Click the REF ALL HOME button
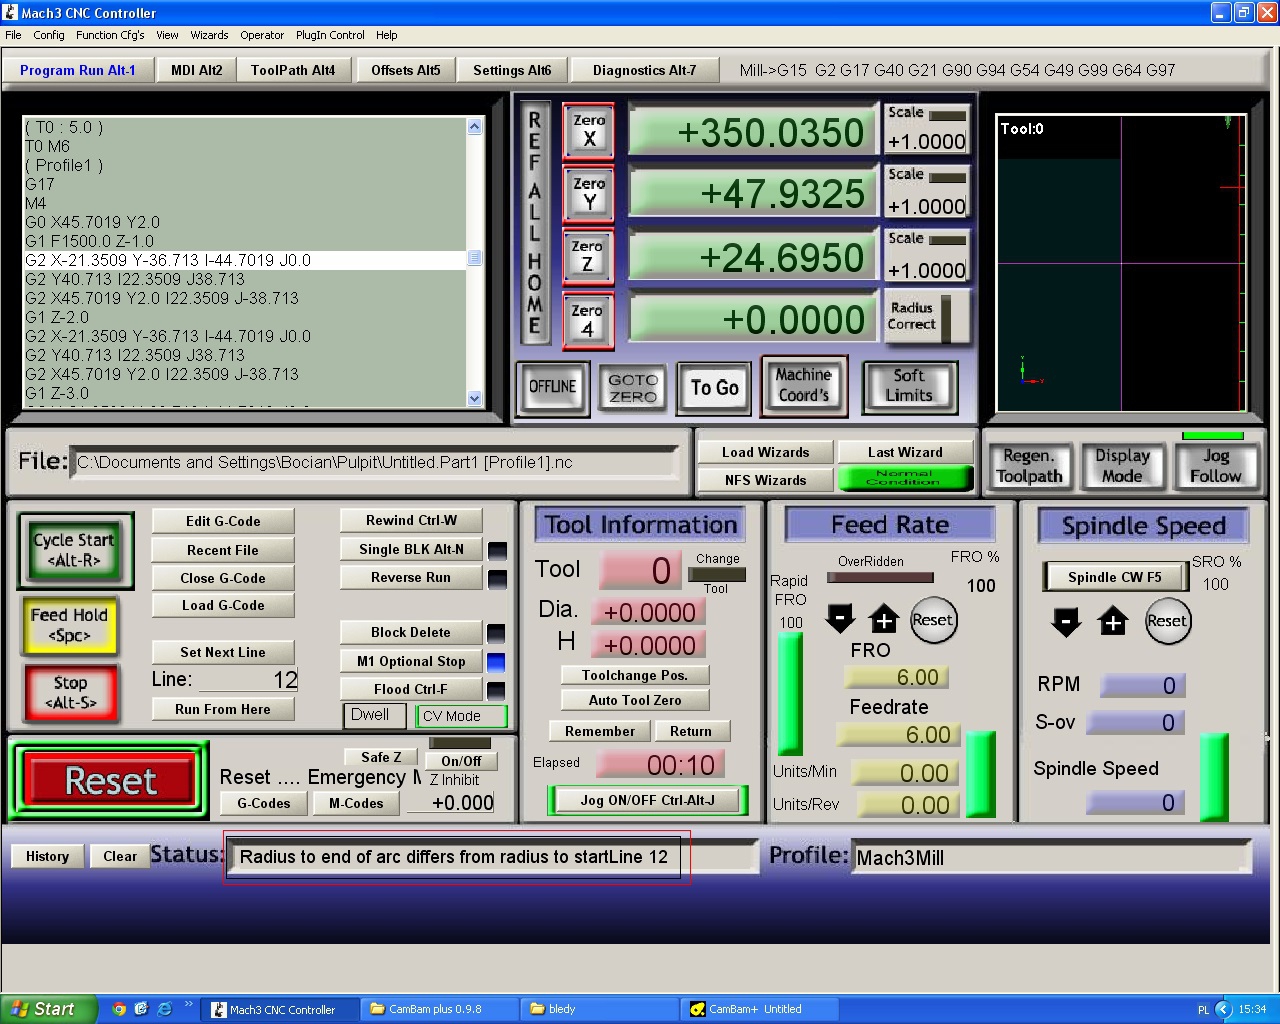 [x=535, y=223]
